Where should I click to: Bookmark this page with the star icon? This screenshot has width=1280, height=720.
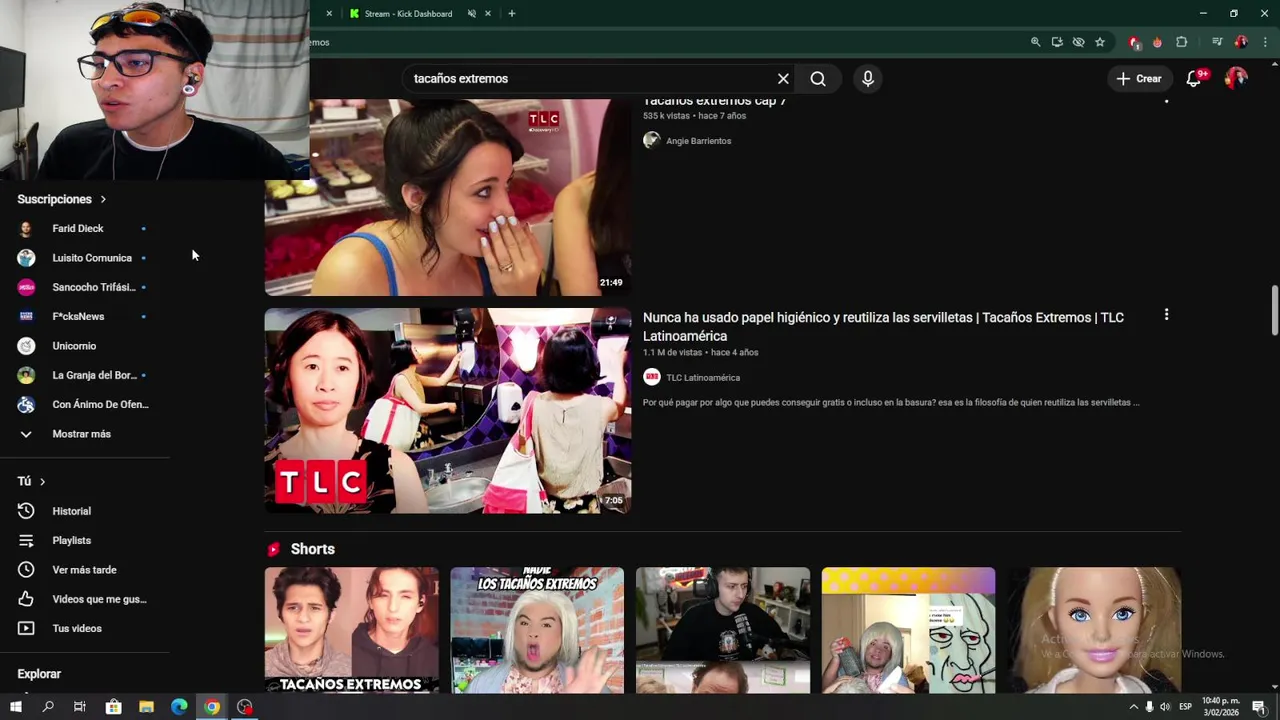(x=1100, y=42)
